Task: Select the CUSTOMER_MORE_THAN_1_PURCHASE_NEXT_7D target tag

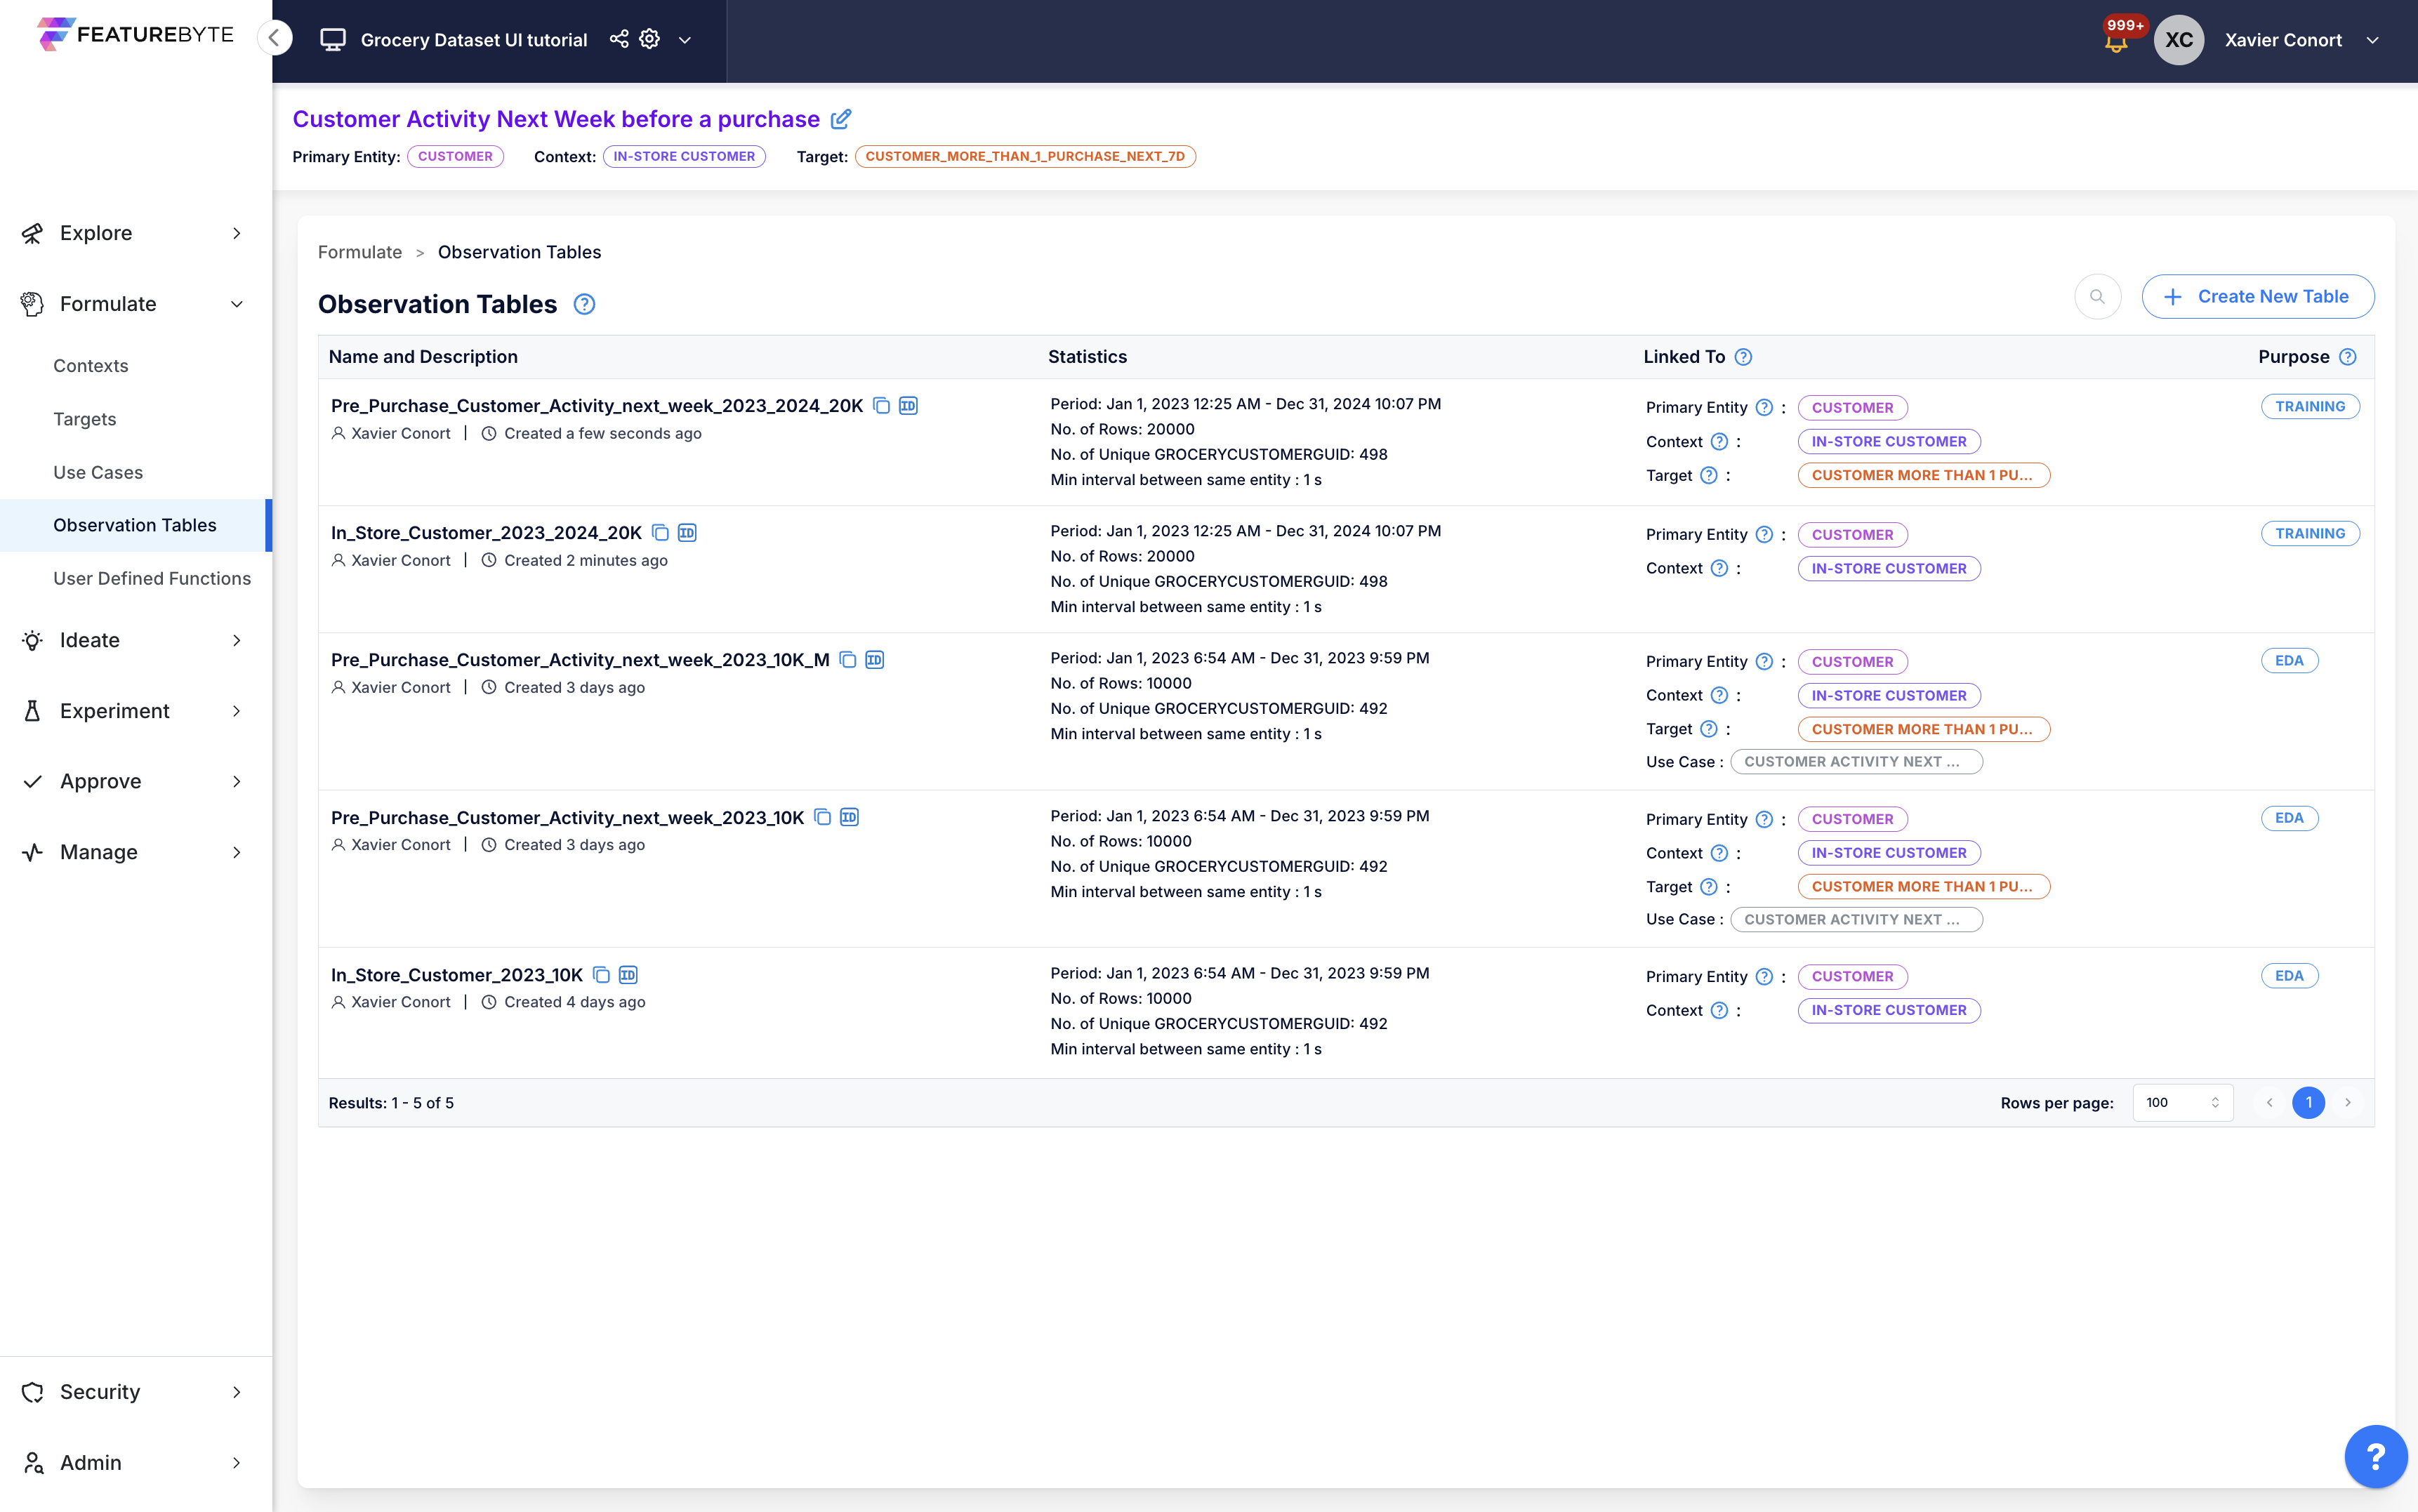Action: (x=1025, y=156)
